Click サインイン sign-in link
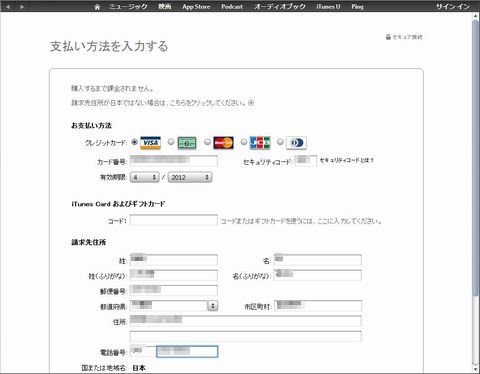This screenshot has height=374, width=480. coord(453,7)
